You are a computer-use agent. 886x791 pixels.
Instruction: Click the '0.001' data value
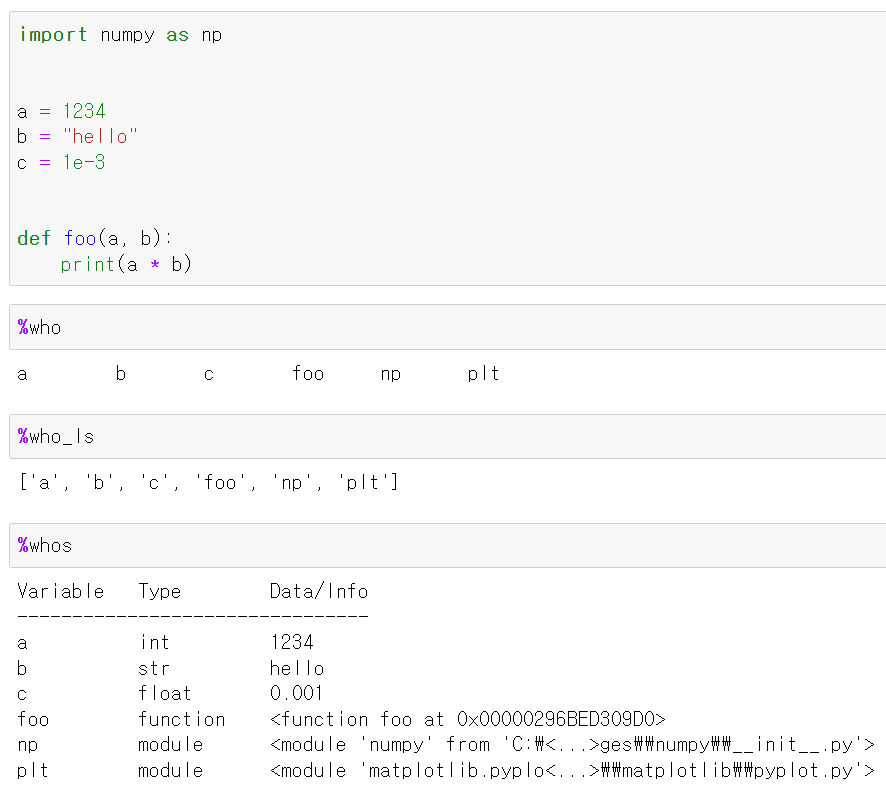point(296,693)
